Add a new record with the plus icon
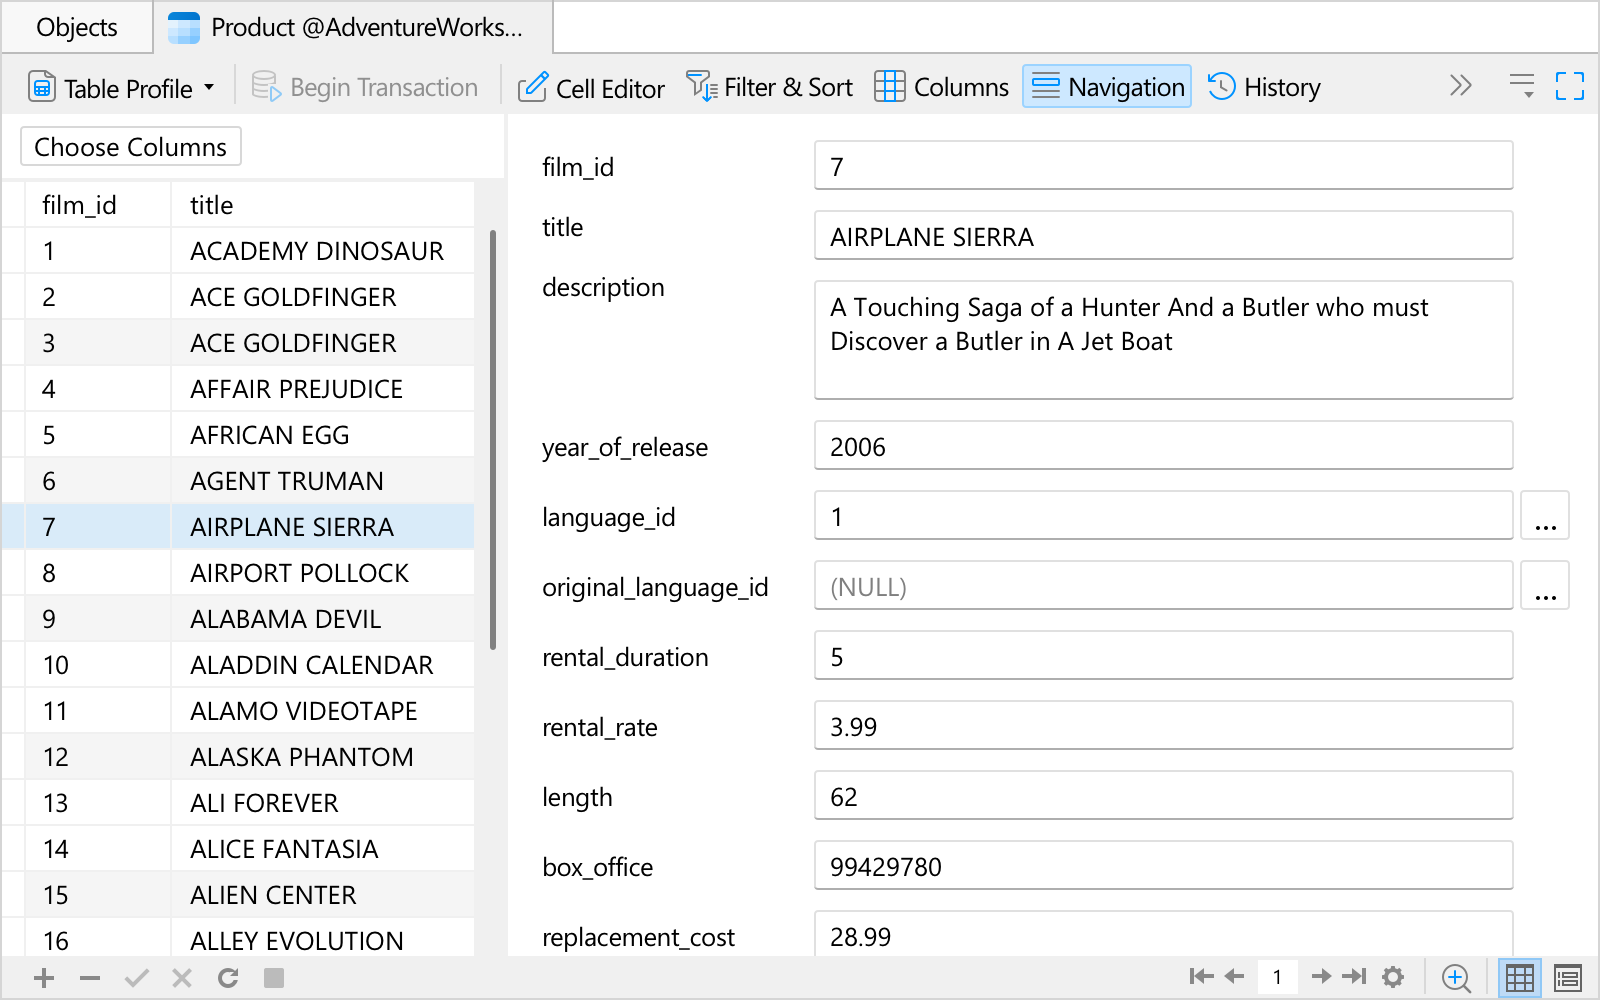Screen dimensions: 1600x1000 click(44, 978)
